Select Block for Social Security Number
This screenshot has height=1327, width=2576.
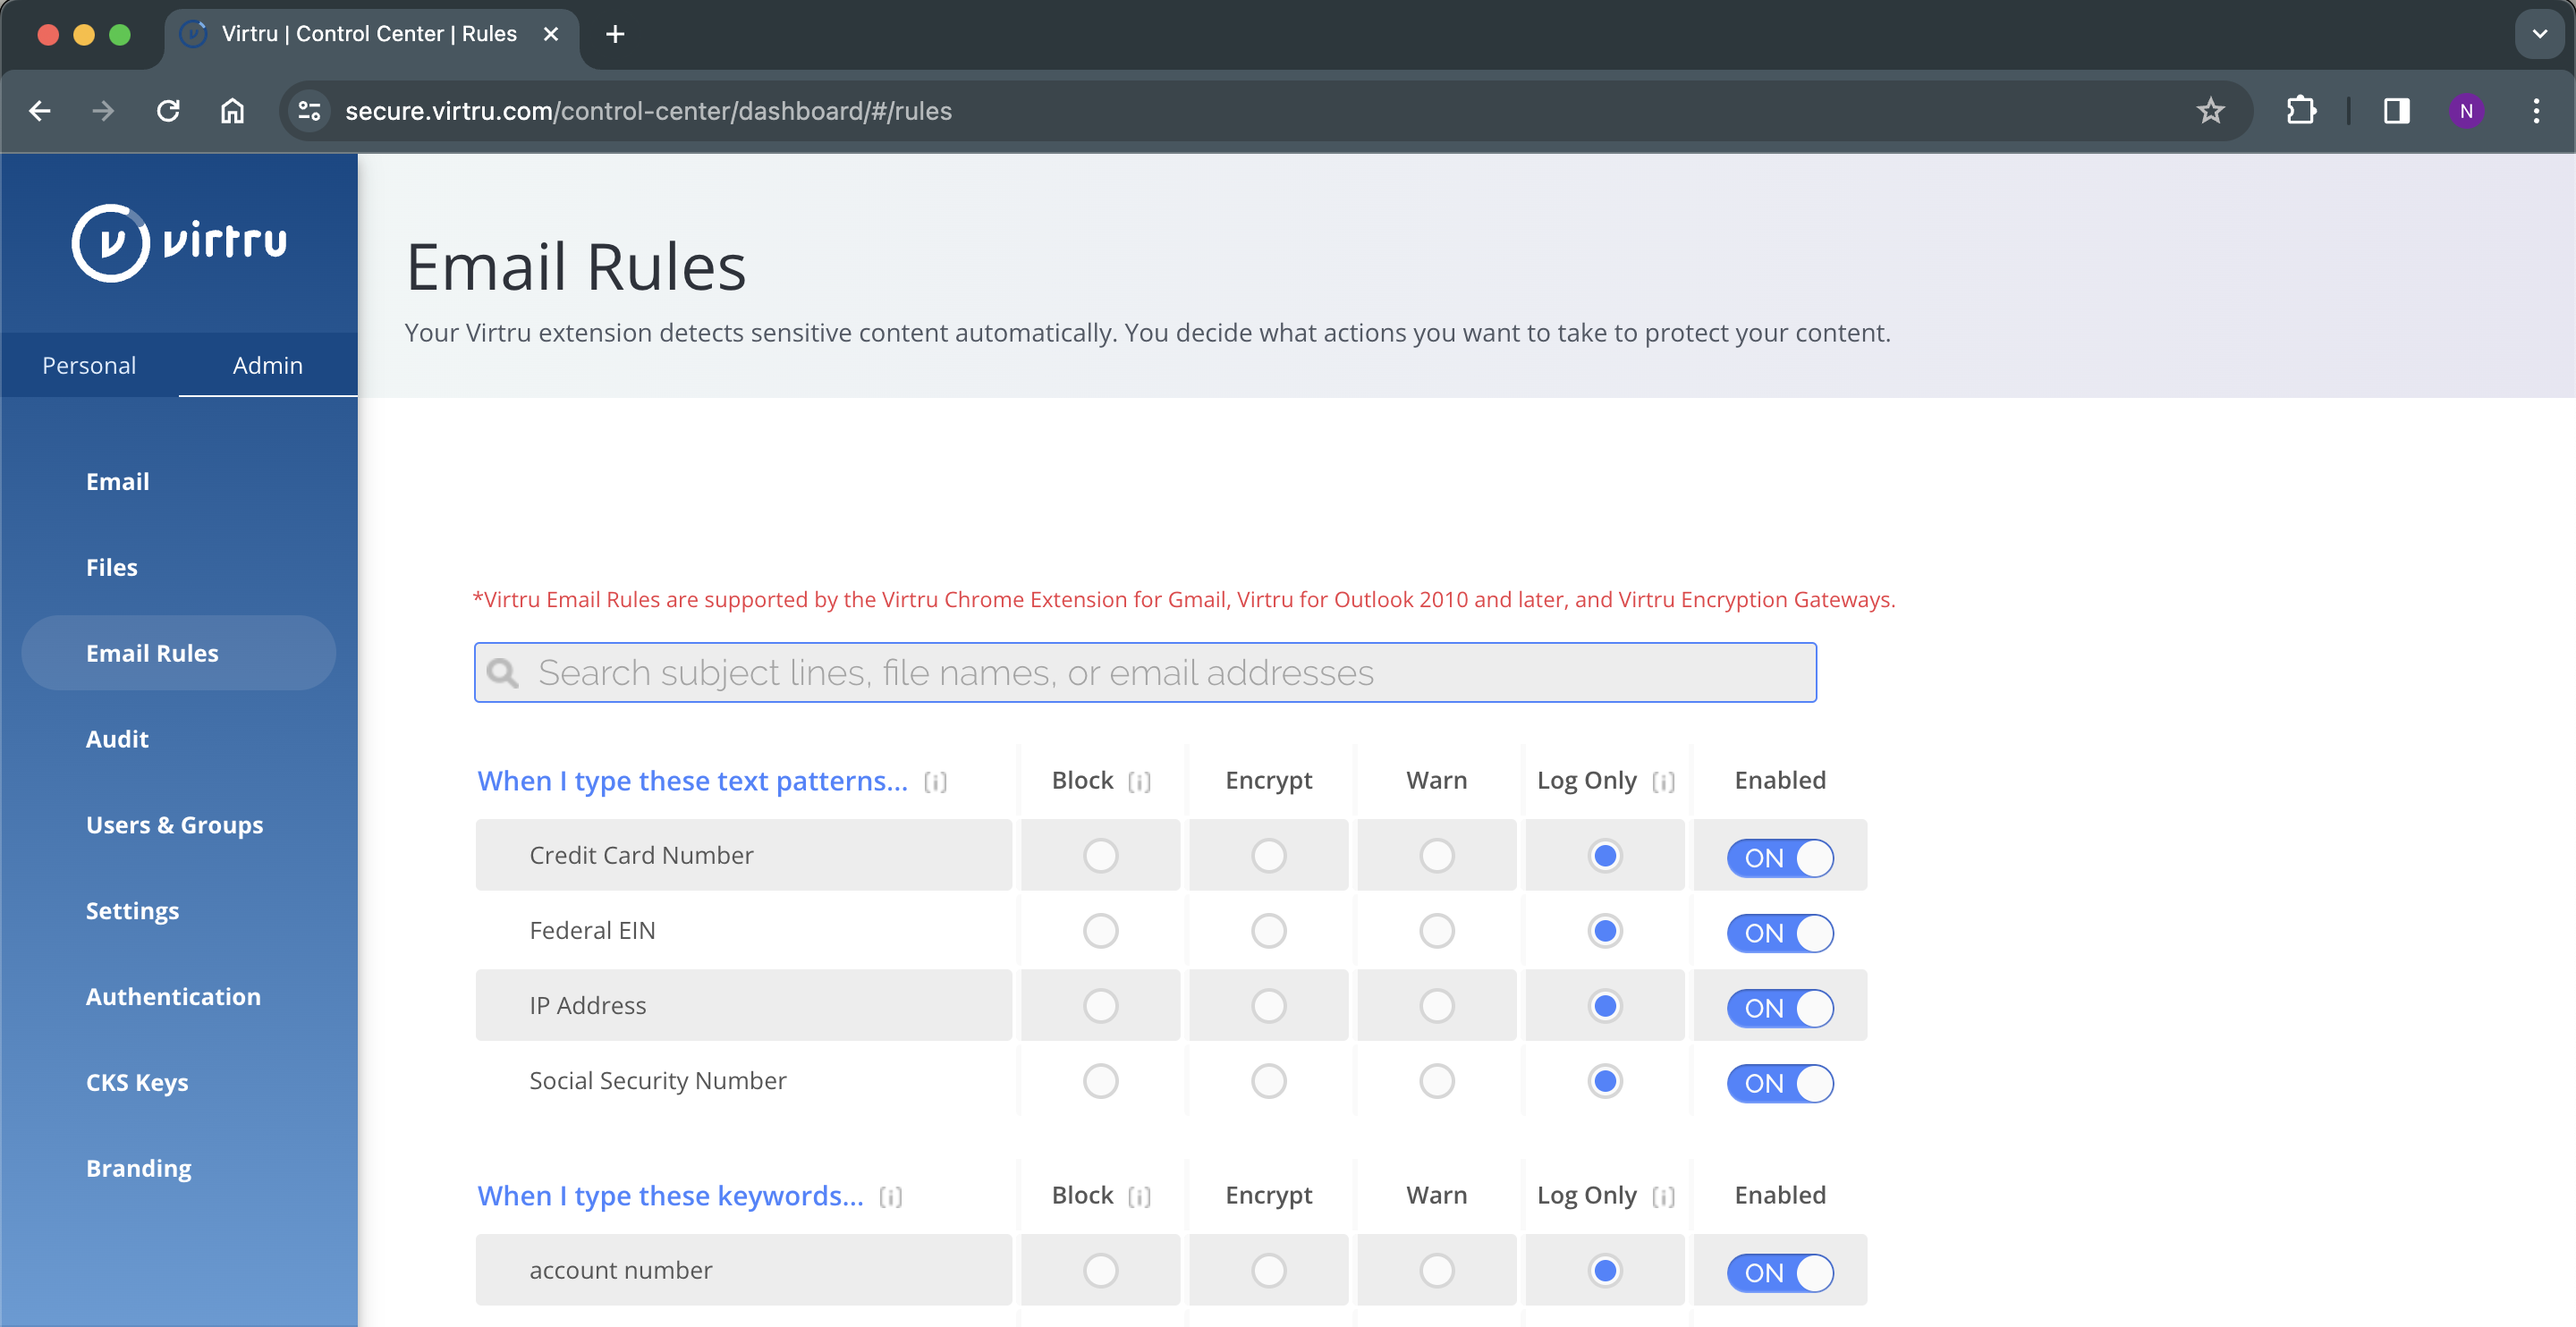(1100, 1081)
